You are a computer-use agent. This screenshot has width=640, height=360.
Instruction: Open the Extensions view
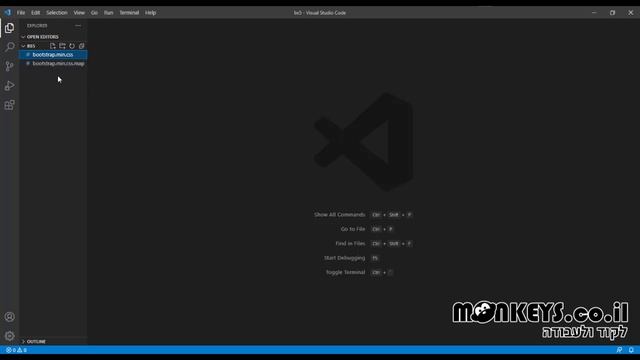pos(9,105)
